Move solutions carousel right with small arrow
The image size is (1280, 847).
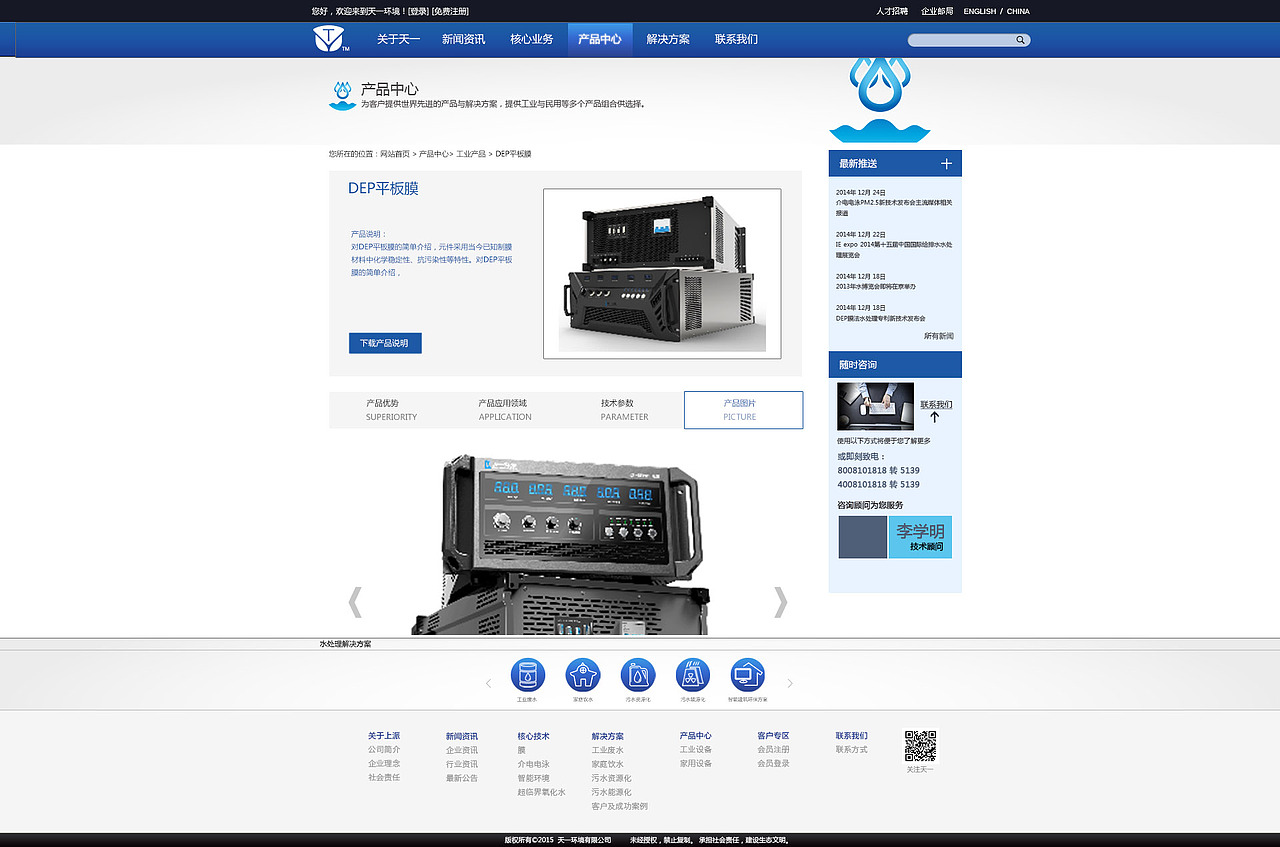point(790,684)
